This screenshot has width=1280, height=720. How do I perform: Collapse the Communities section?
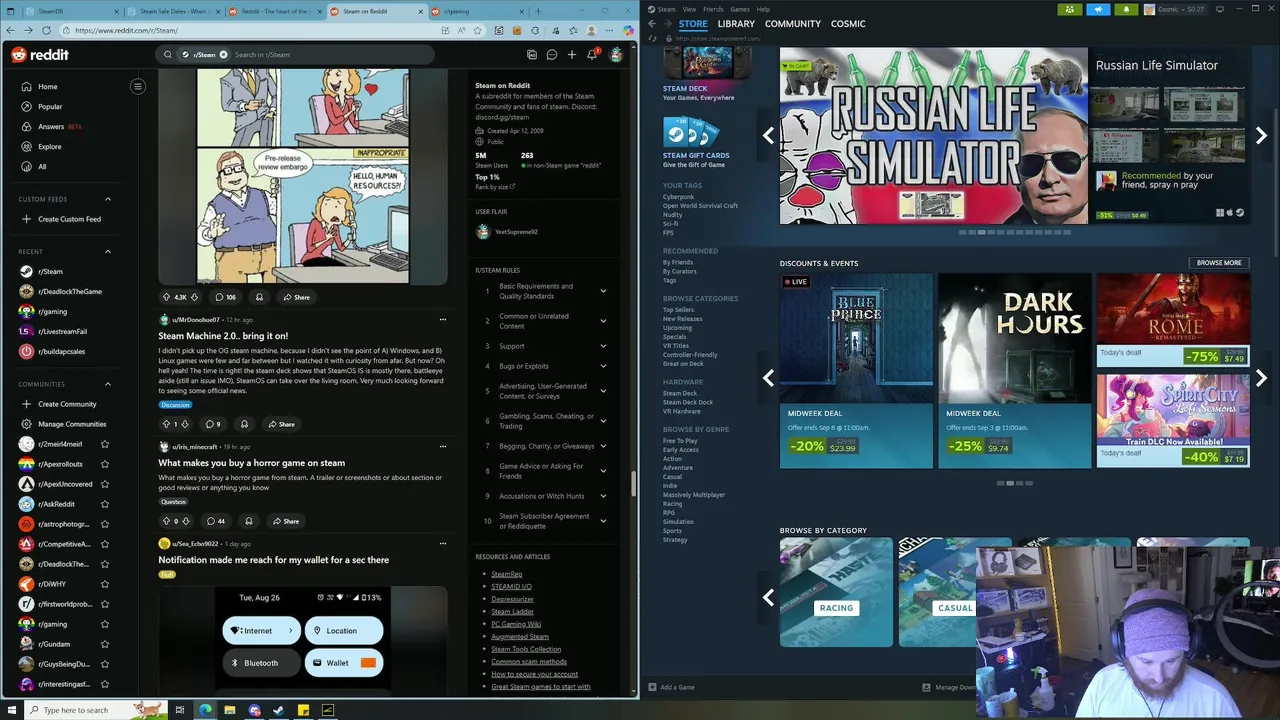108,384
